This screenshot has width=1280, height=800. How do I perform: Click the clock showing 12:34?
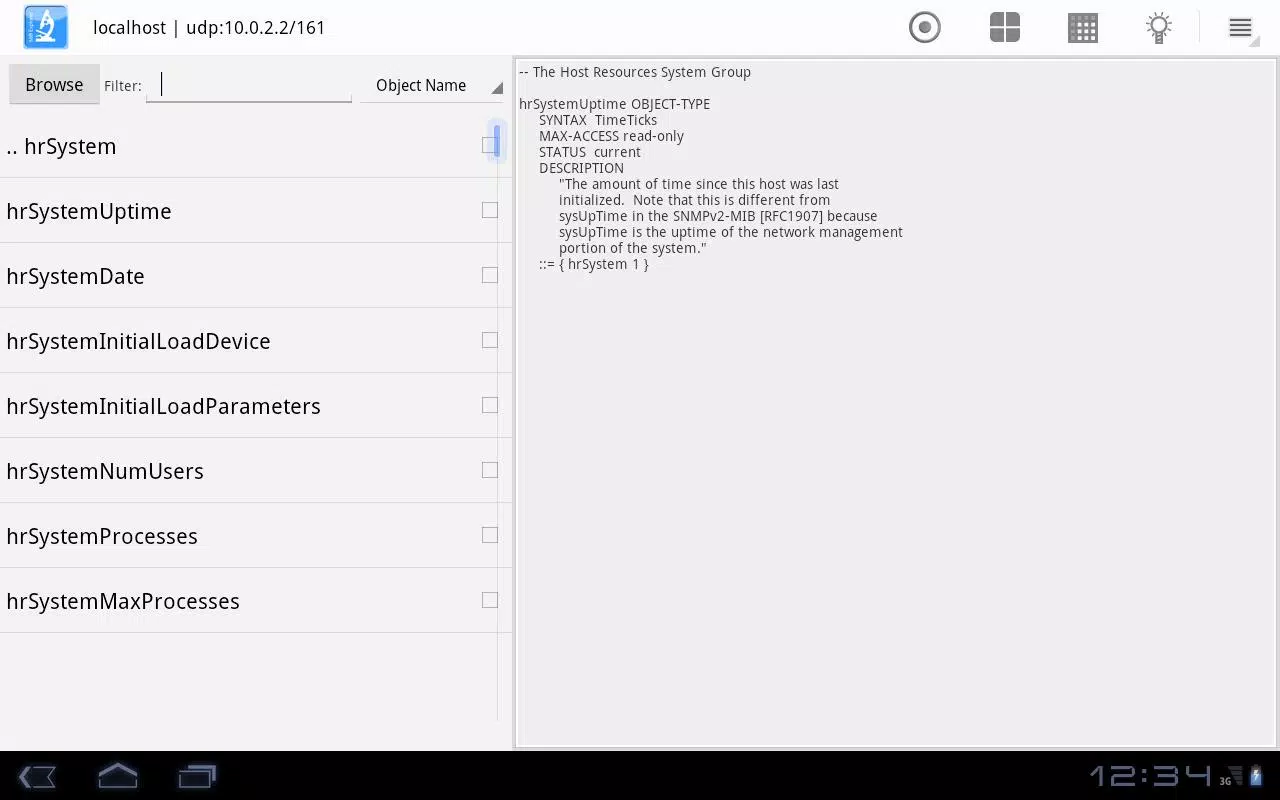tap(1149, 776)
